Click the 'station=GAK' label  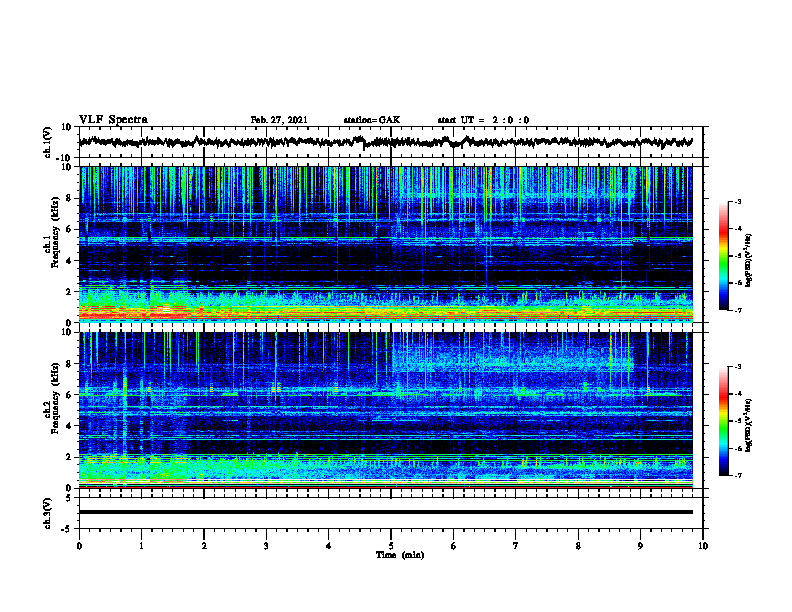[372, 120]
